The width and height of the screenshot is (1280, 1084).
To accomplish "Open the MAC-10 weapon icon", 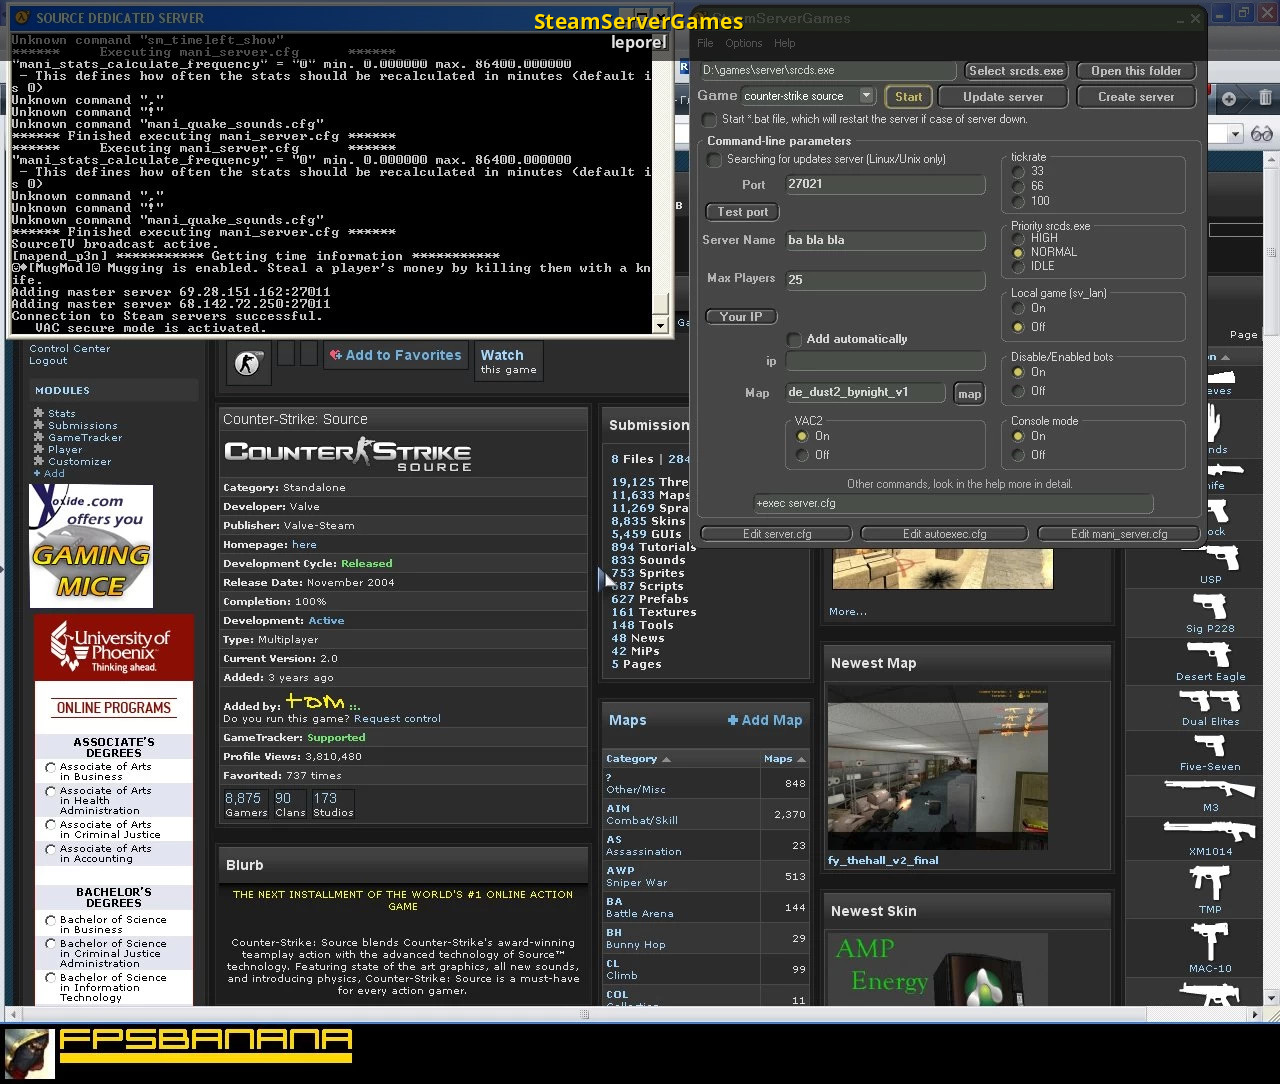I will click(1210, 941).
